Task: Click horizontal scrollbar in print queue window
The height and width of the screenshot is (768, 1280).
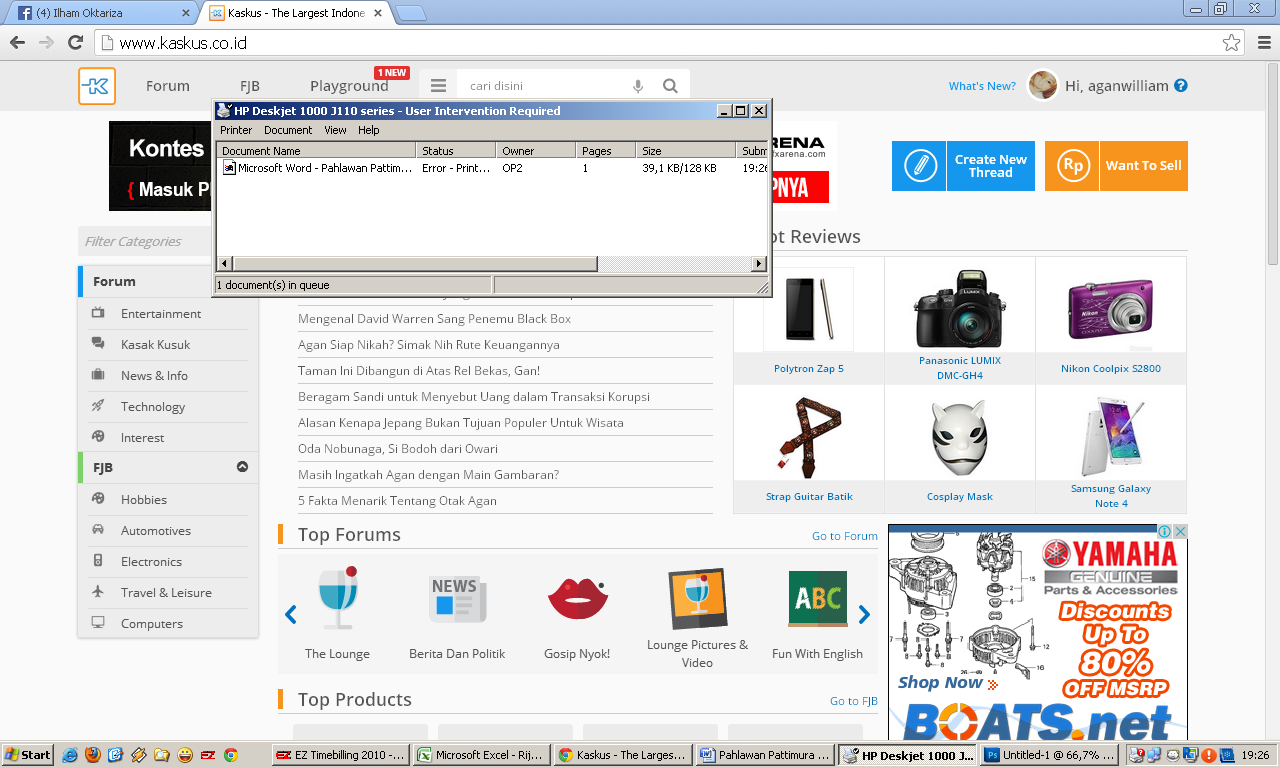Action: [x=415, y=264]
